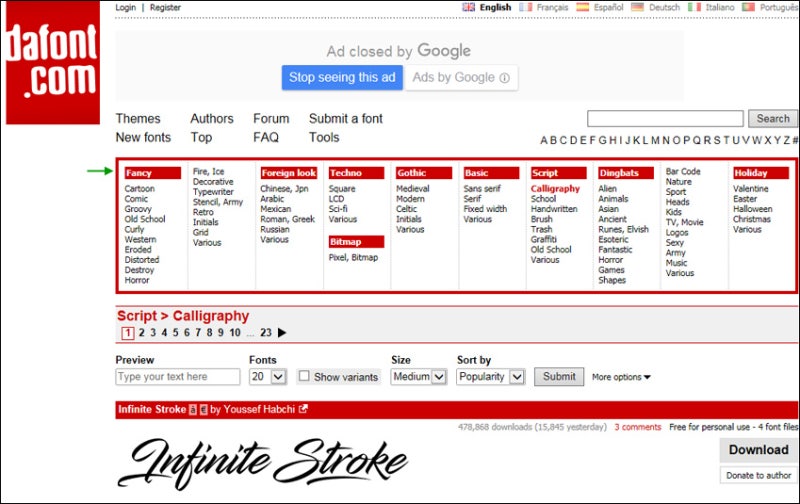Screen dimensions: 800x504
Task: Click Stop seeing this ad
Action: 342,78
